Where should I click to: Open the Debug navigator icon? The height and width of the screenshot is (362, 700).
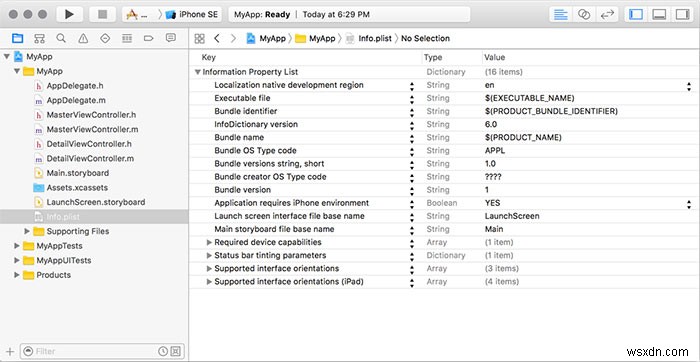click(127, 38)
